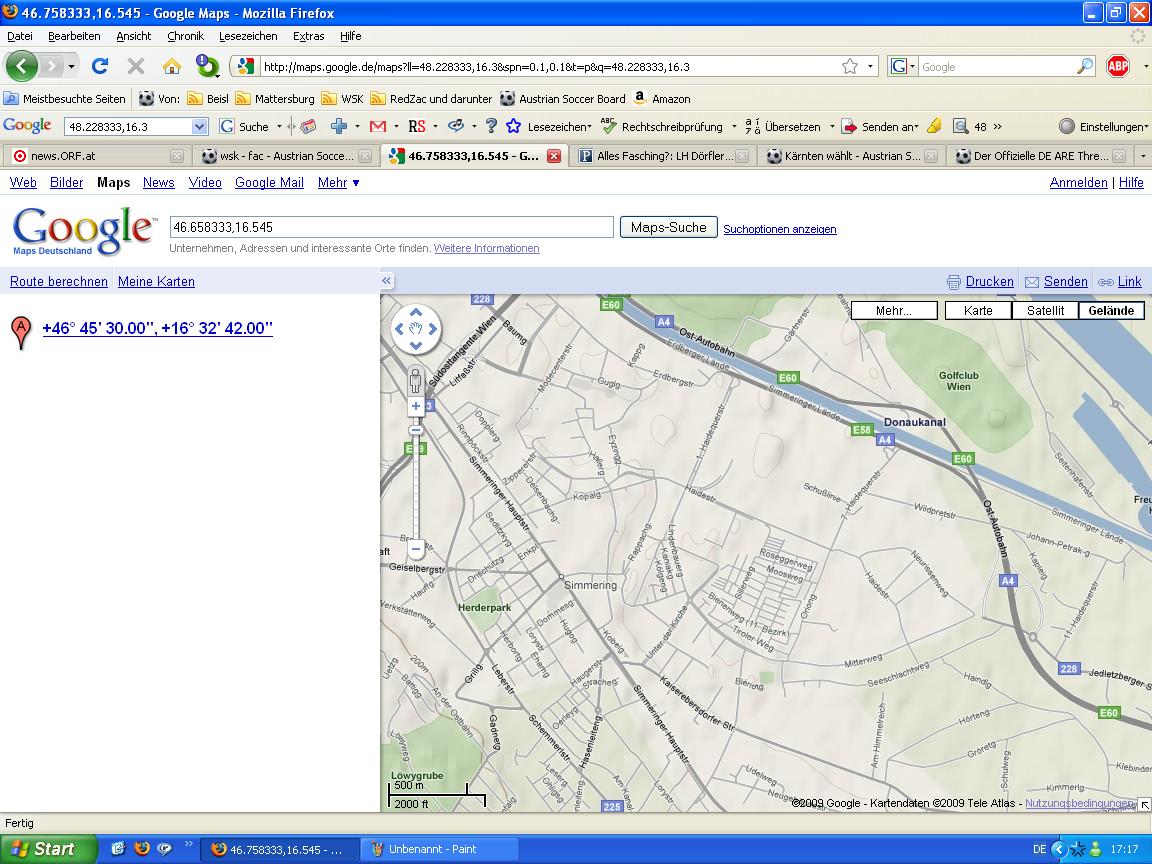Open the Meine Karten link
1152x864 pixels.
point(156,281)
